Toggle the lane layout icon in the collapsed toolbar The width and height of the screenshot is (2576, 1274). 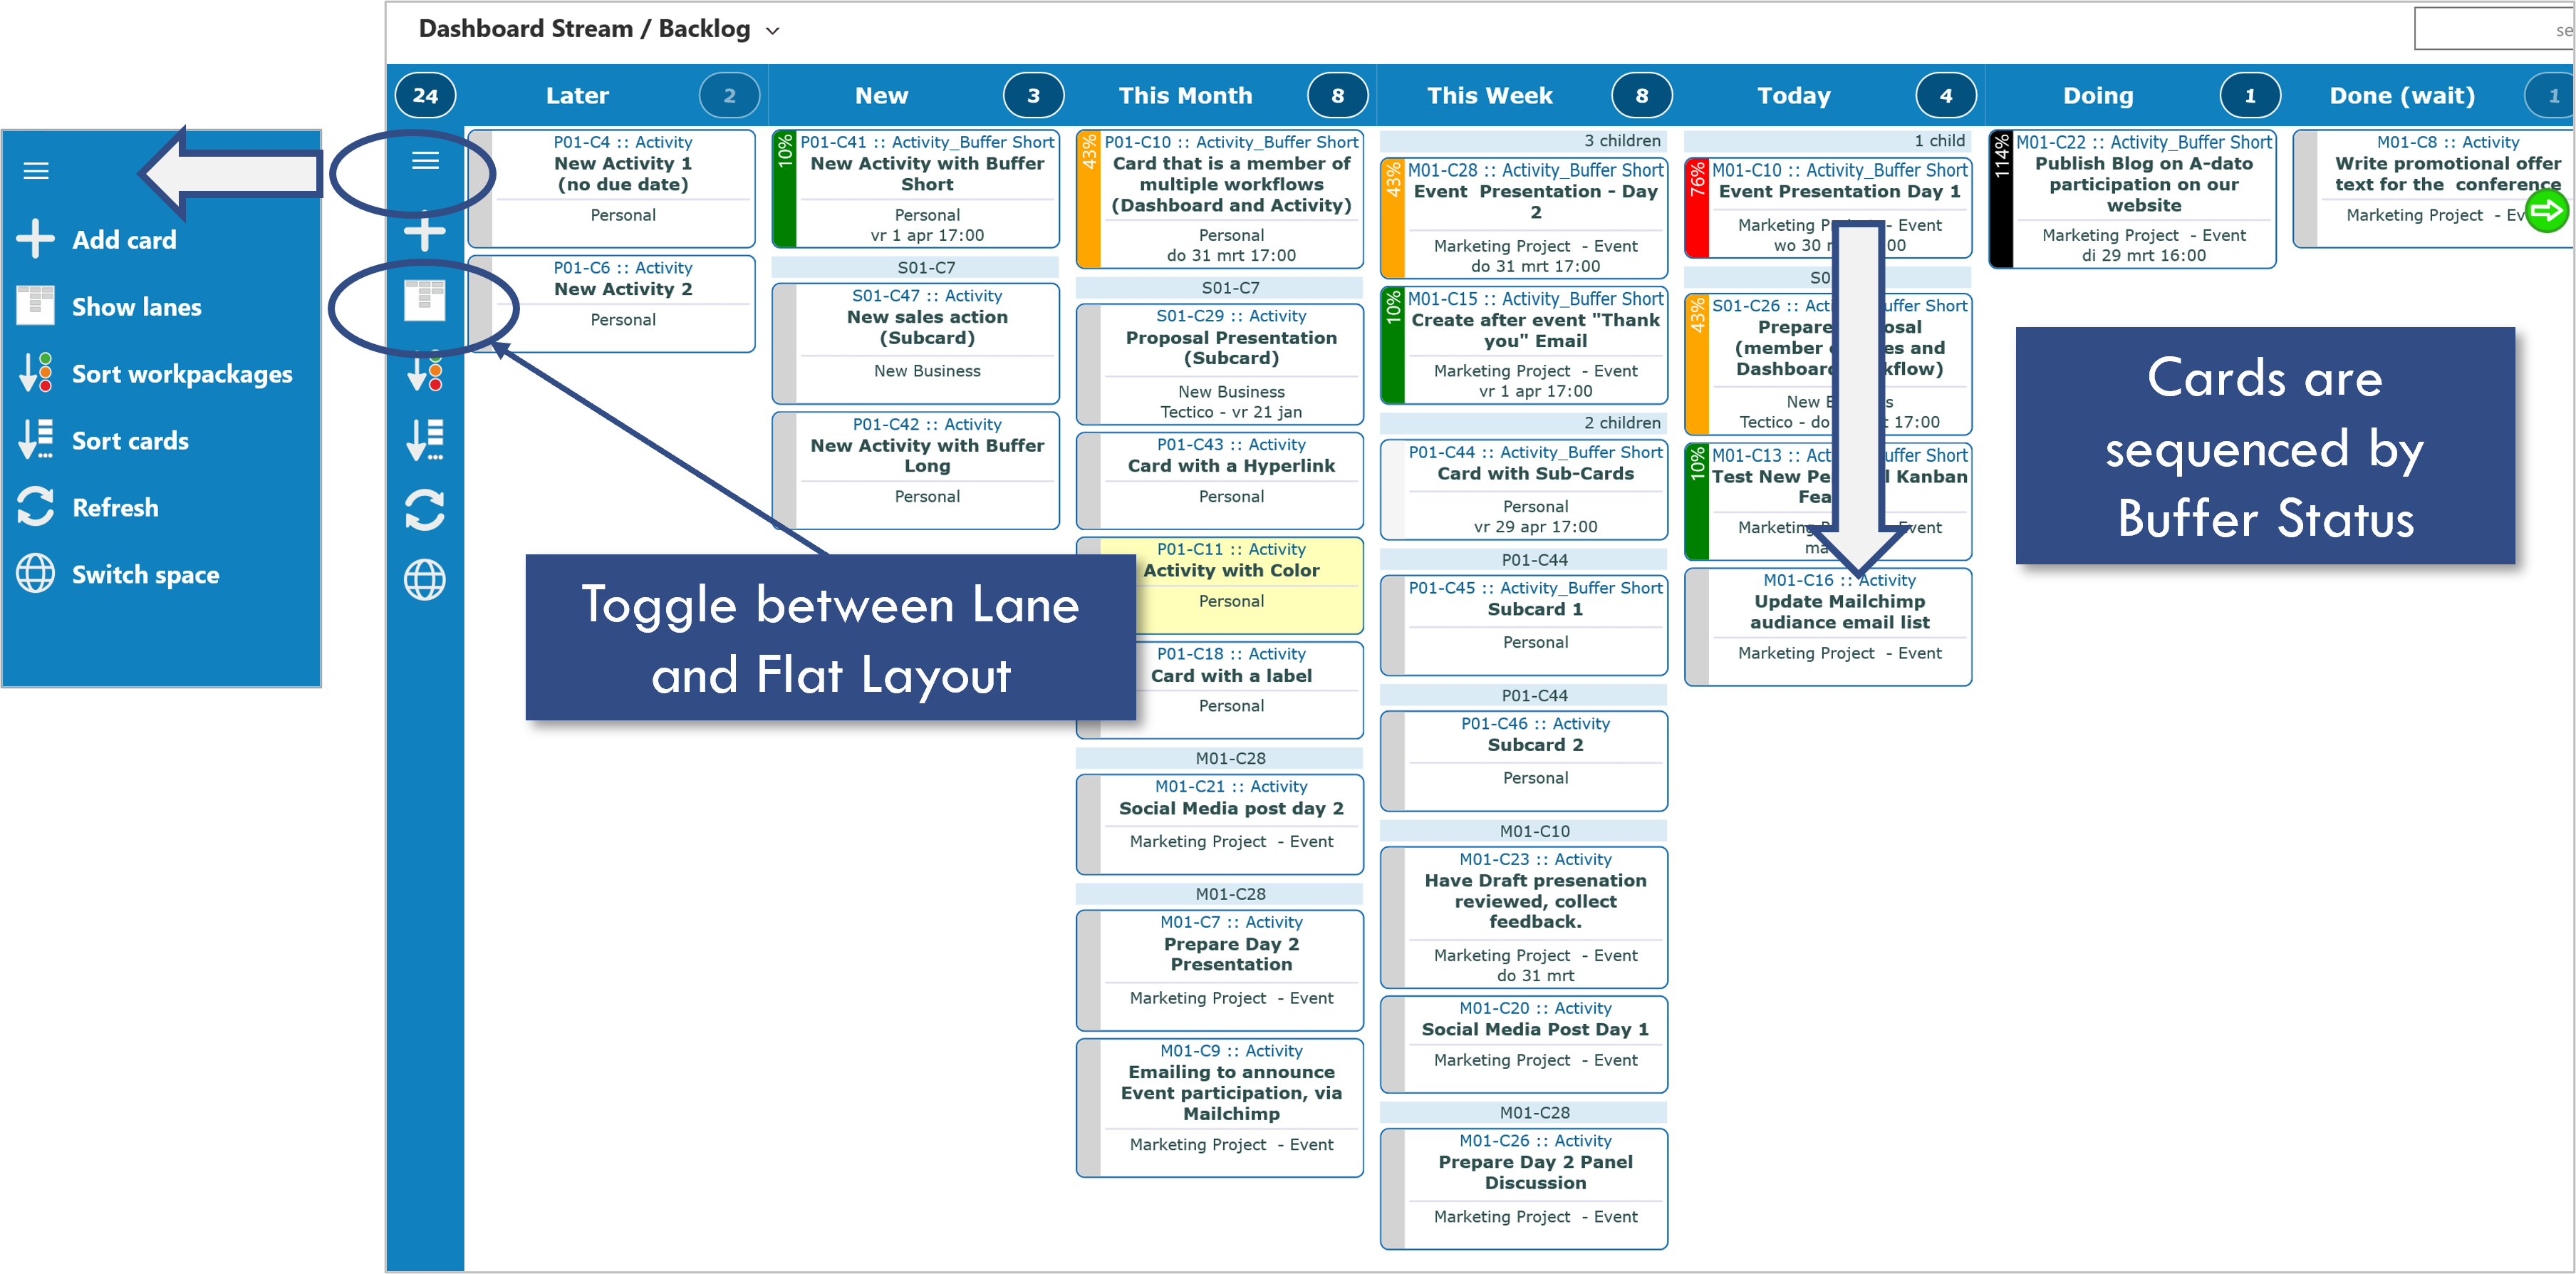[x=425, y=300]
